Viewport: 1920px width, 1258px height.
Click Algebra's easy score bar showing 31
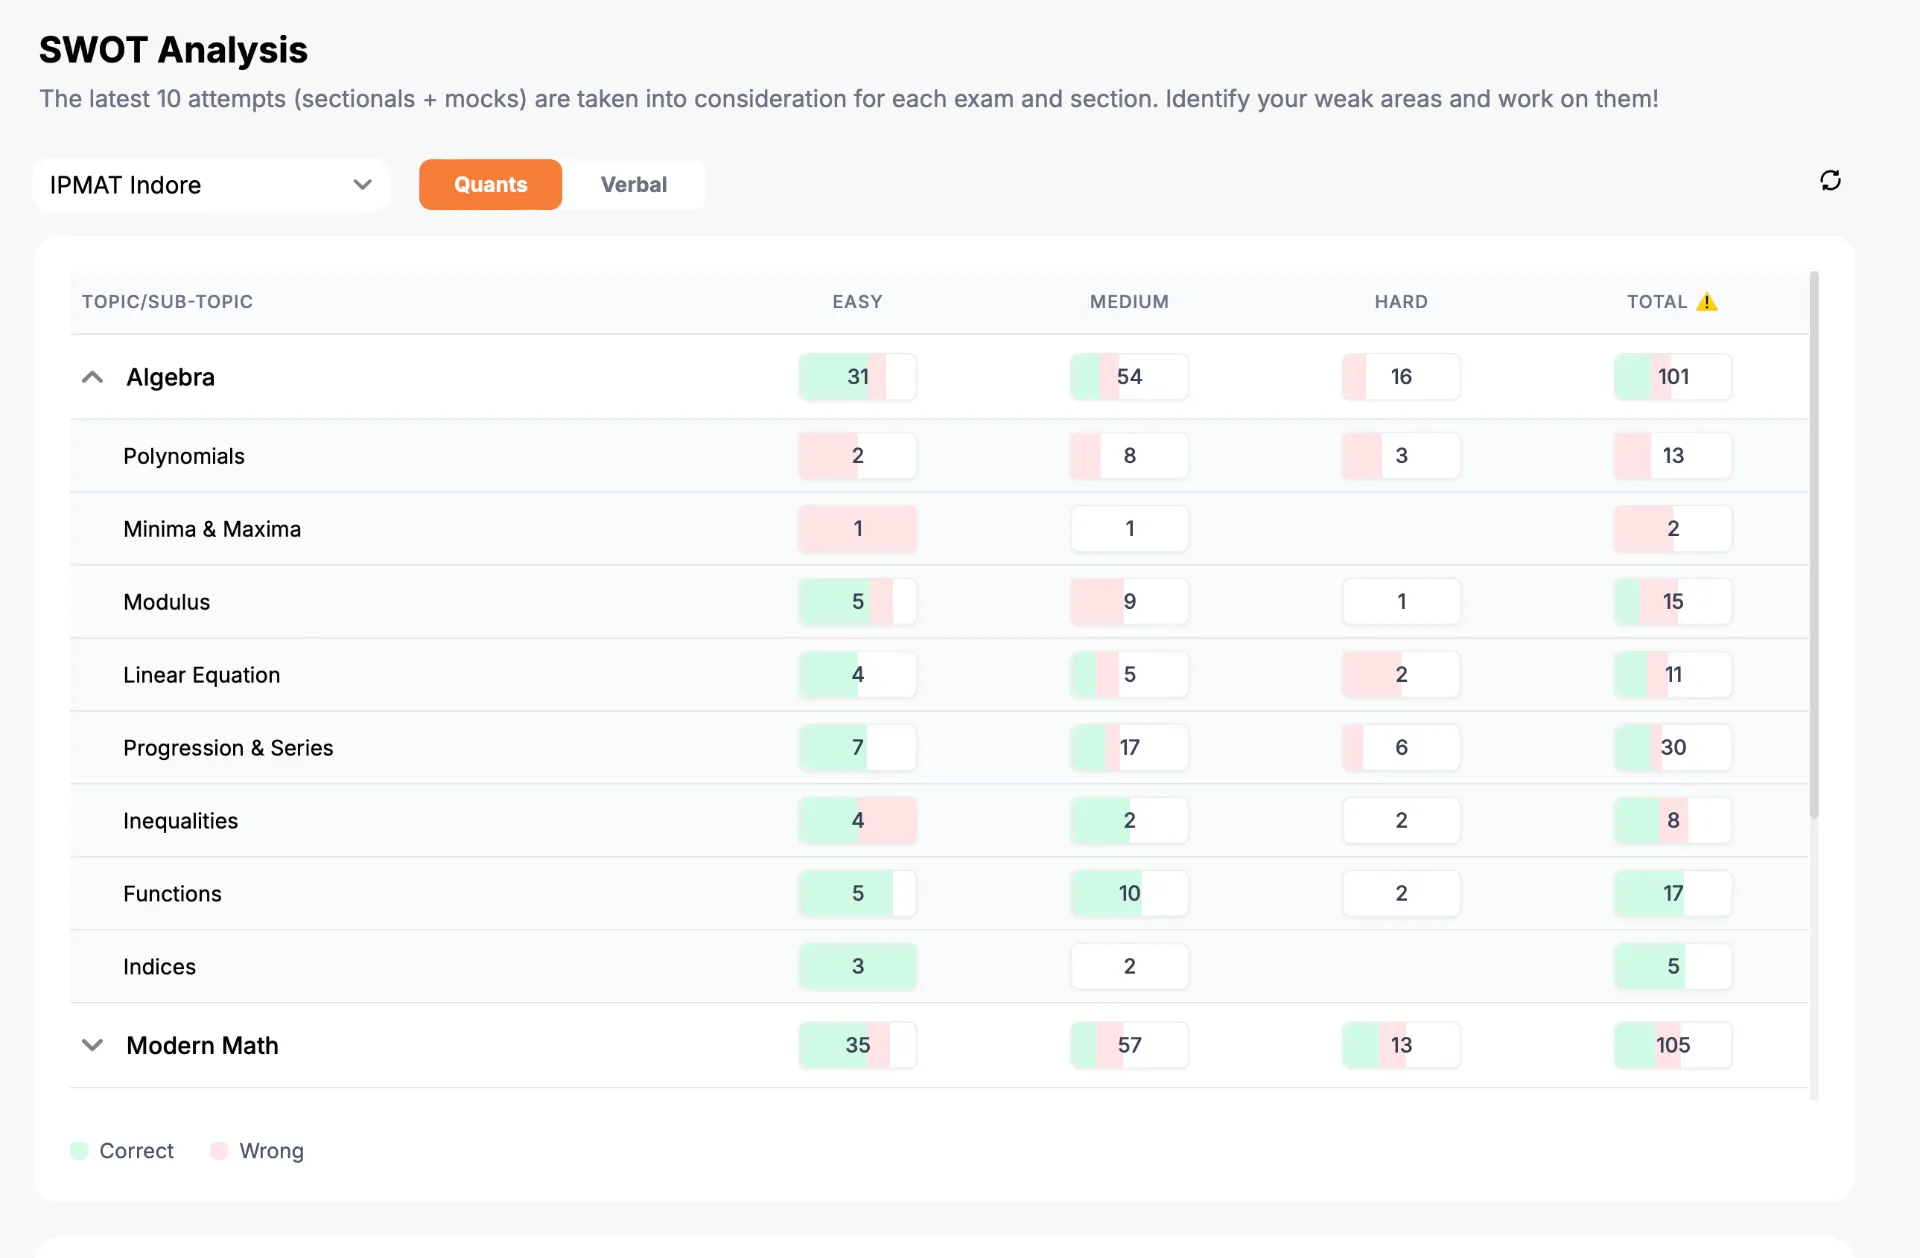[858, 377]
